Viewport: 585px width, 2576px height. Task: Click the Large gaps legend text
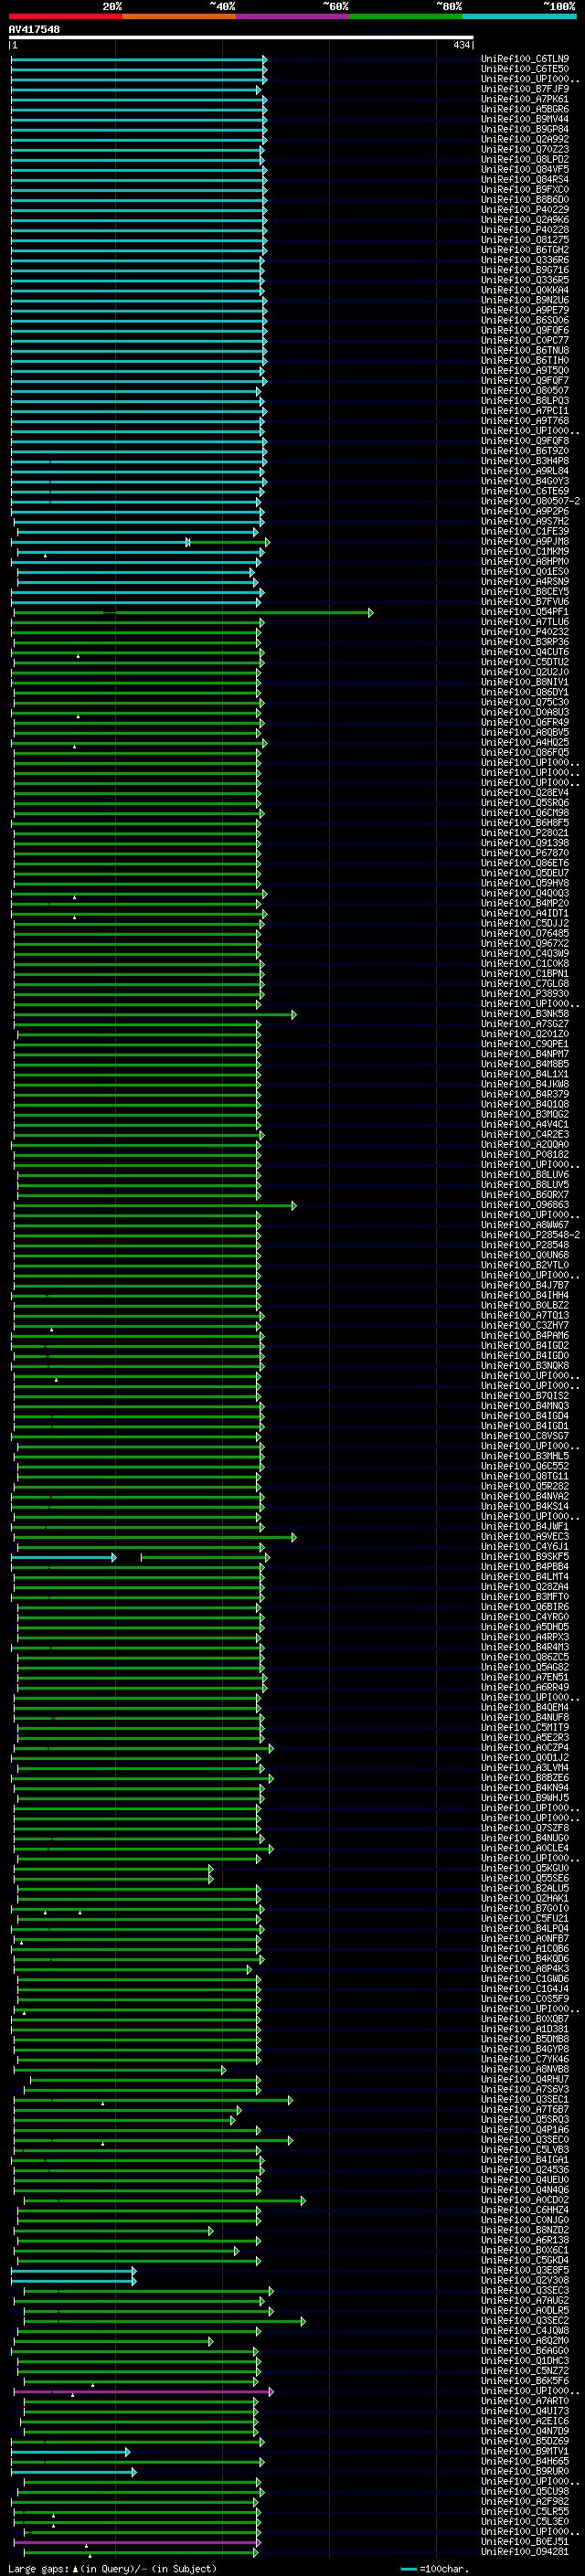coord(111,2568)
